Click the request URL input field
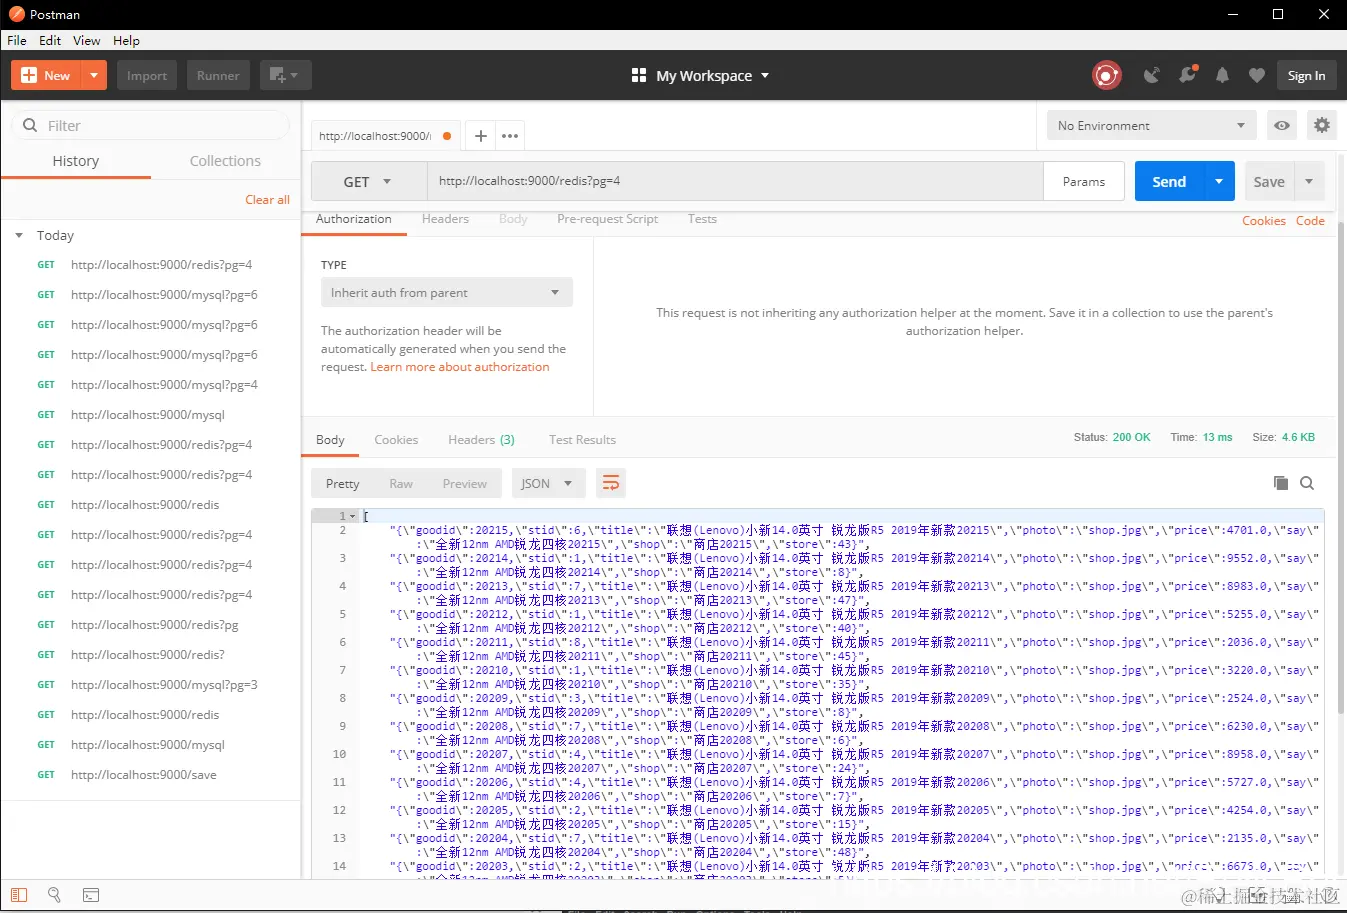 click(x=735, y=182)
